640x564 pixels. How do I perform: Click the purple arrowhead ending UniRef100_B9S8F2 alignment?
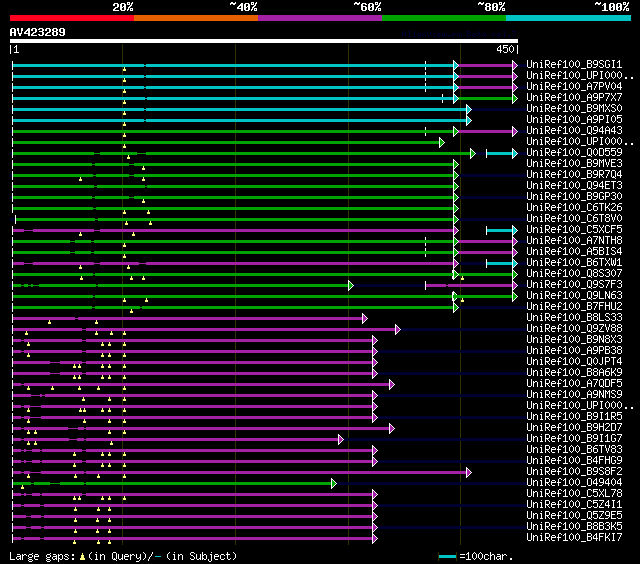(x=469, y=473)
